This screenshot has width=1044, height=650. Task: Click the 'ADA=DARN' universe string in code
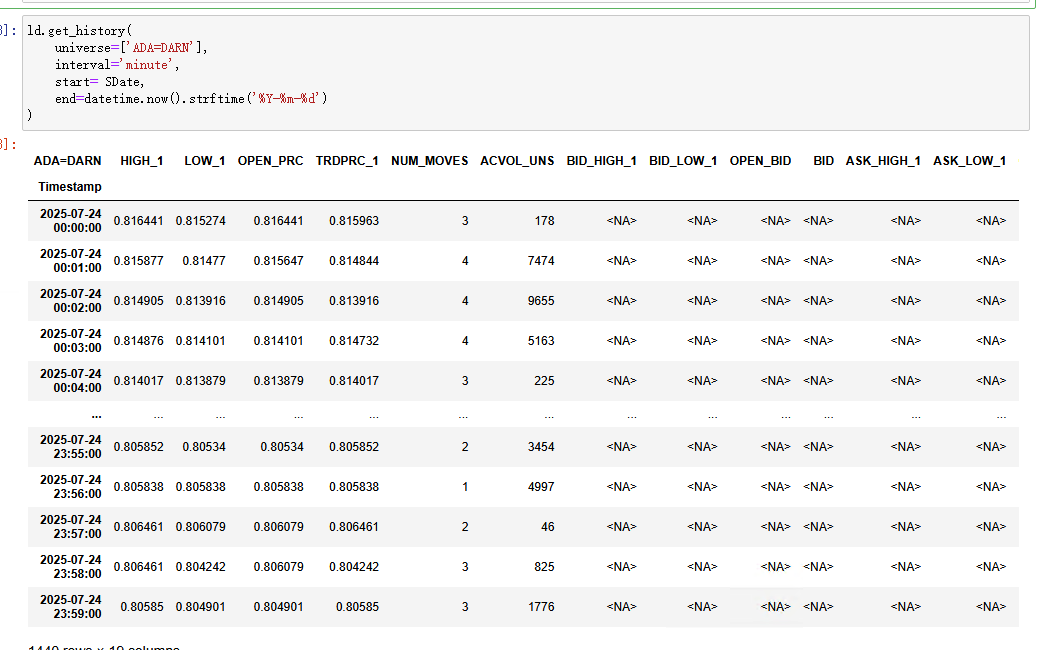click(160, 48)
